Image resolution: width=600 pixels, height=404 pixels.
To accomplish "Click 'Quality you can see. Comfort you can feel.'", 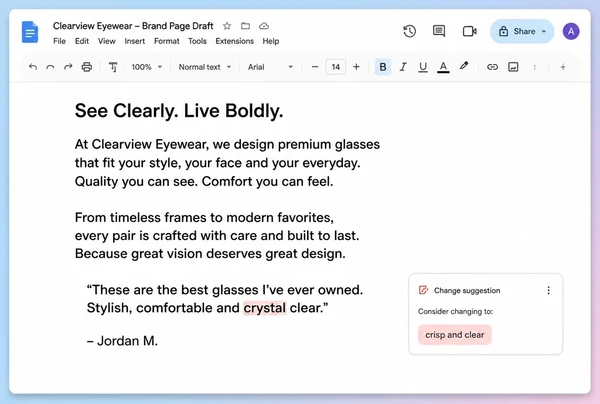I will (204, 181).
